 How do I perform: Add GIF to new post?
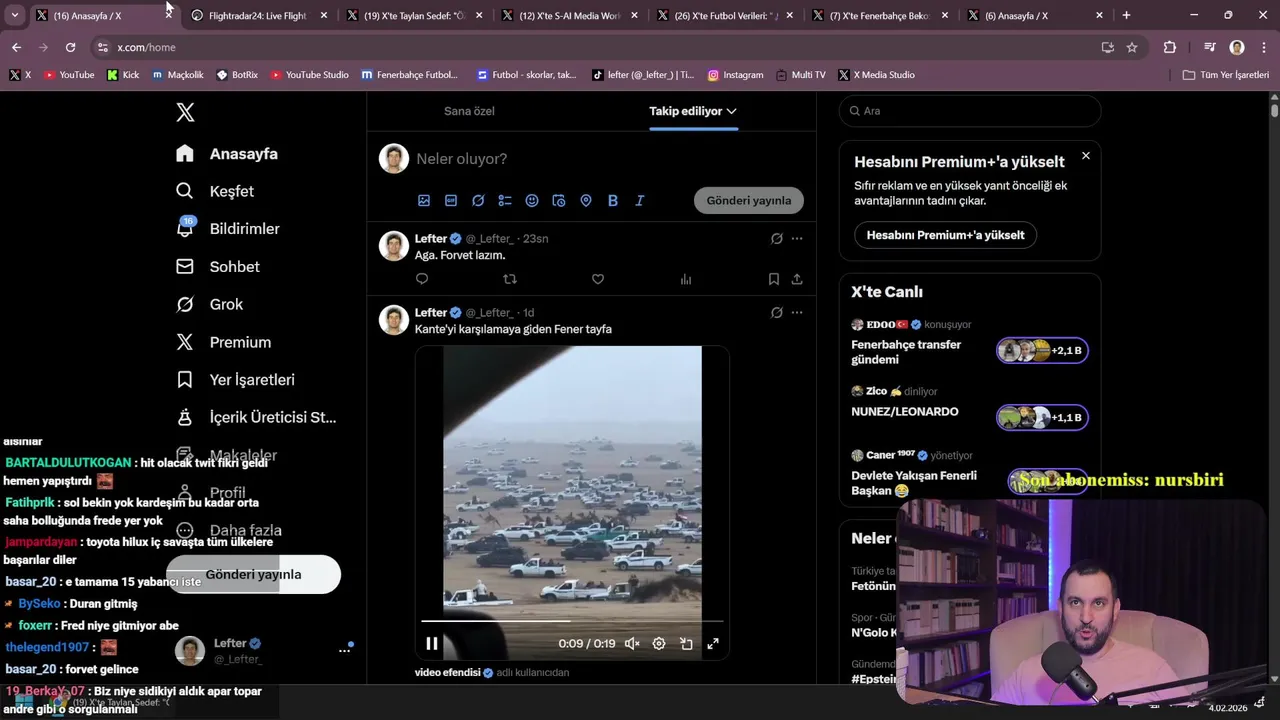click(x=451, y=200)
